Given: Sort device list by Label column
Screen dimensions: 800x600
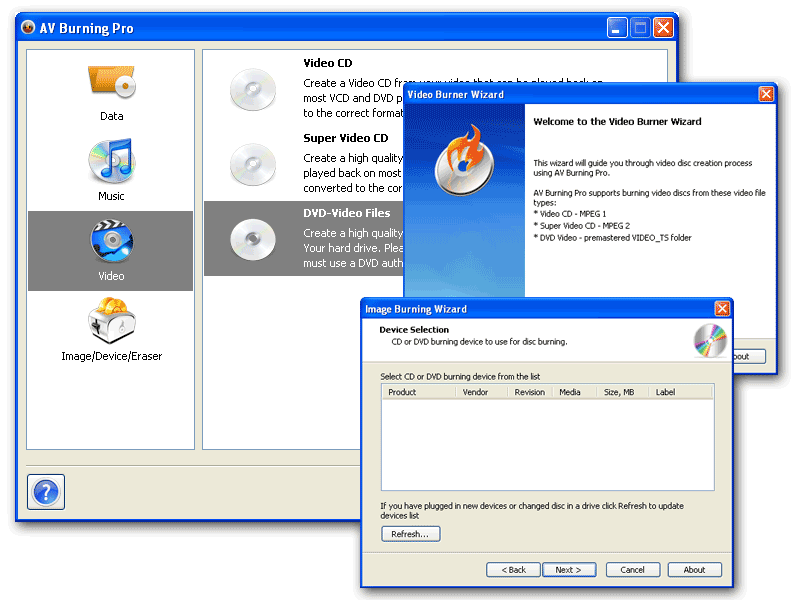Looking at the screenshot, I should point(681,392).
